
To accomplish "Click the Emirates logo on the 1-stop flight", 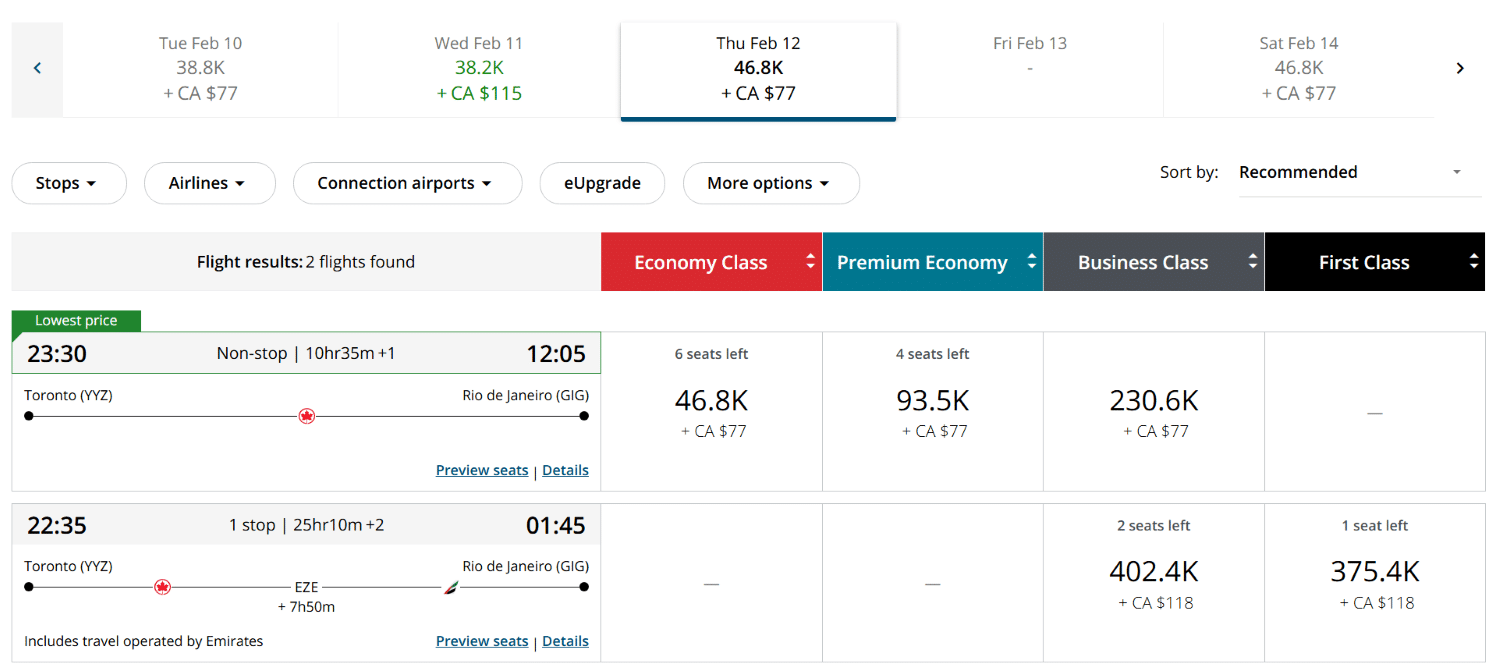I will pyautogui.click(x=453, y=586).
